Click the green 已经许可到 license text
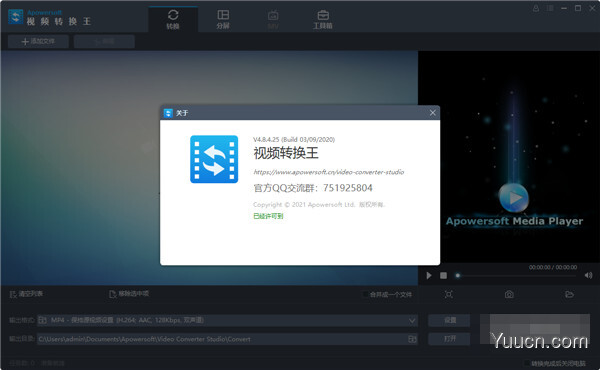This screenshot has height=370, width=600. [268, 216]
